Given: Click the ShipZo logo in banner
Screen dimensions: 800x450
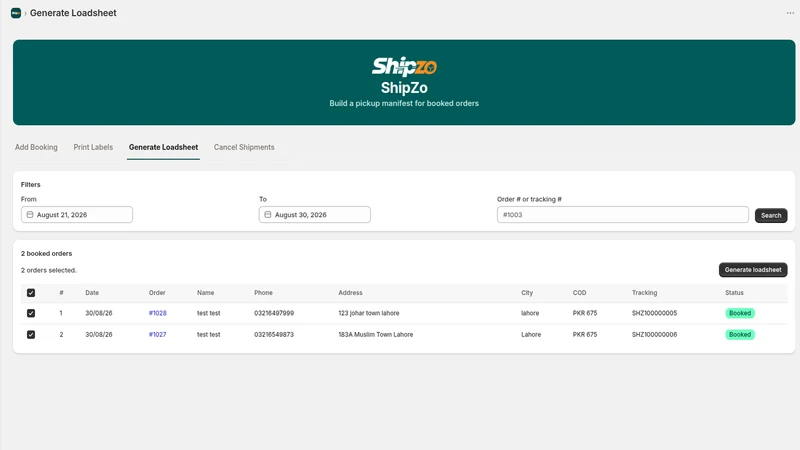Looking at the screenshot, I should (404, 66).
